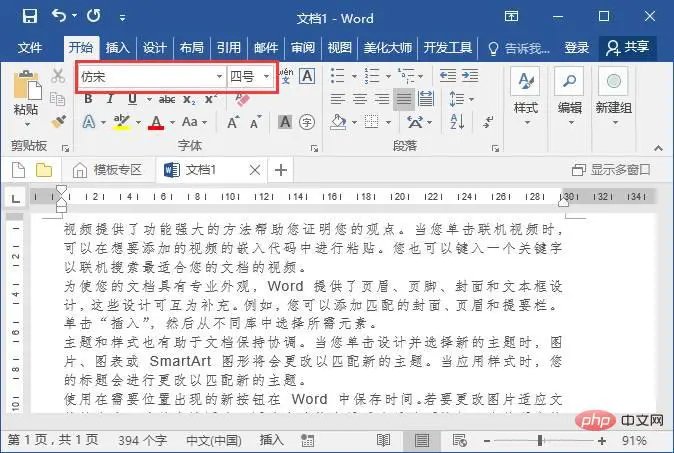Sort paragraphs A to Z
The width and height of the screenshot is (674, 453).
coord(456,122)
